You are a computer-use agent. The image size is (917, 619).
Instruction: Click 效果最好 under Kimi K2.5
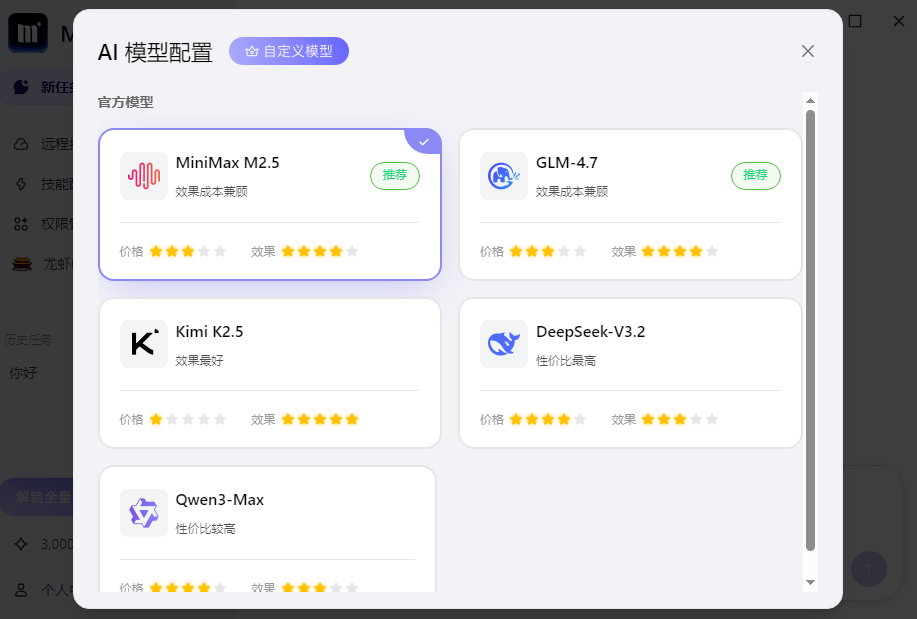[x=199, y=360]
